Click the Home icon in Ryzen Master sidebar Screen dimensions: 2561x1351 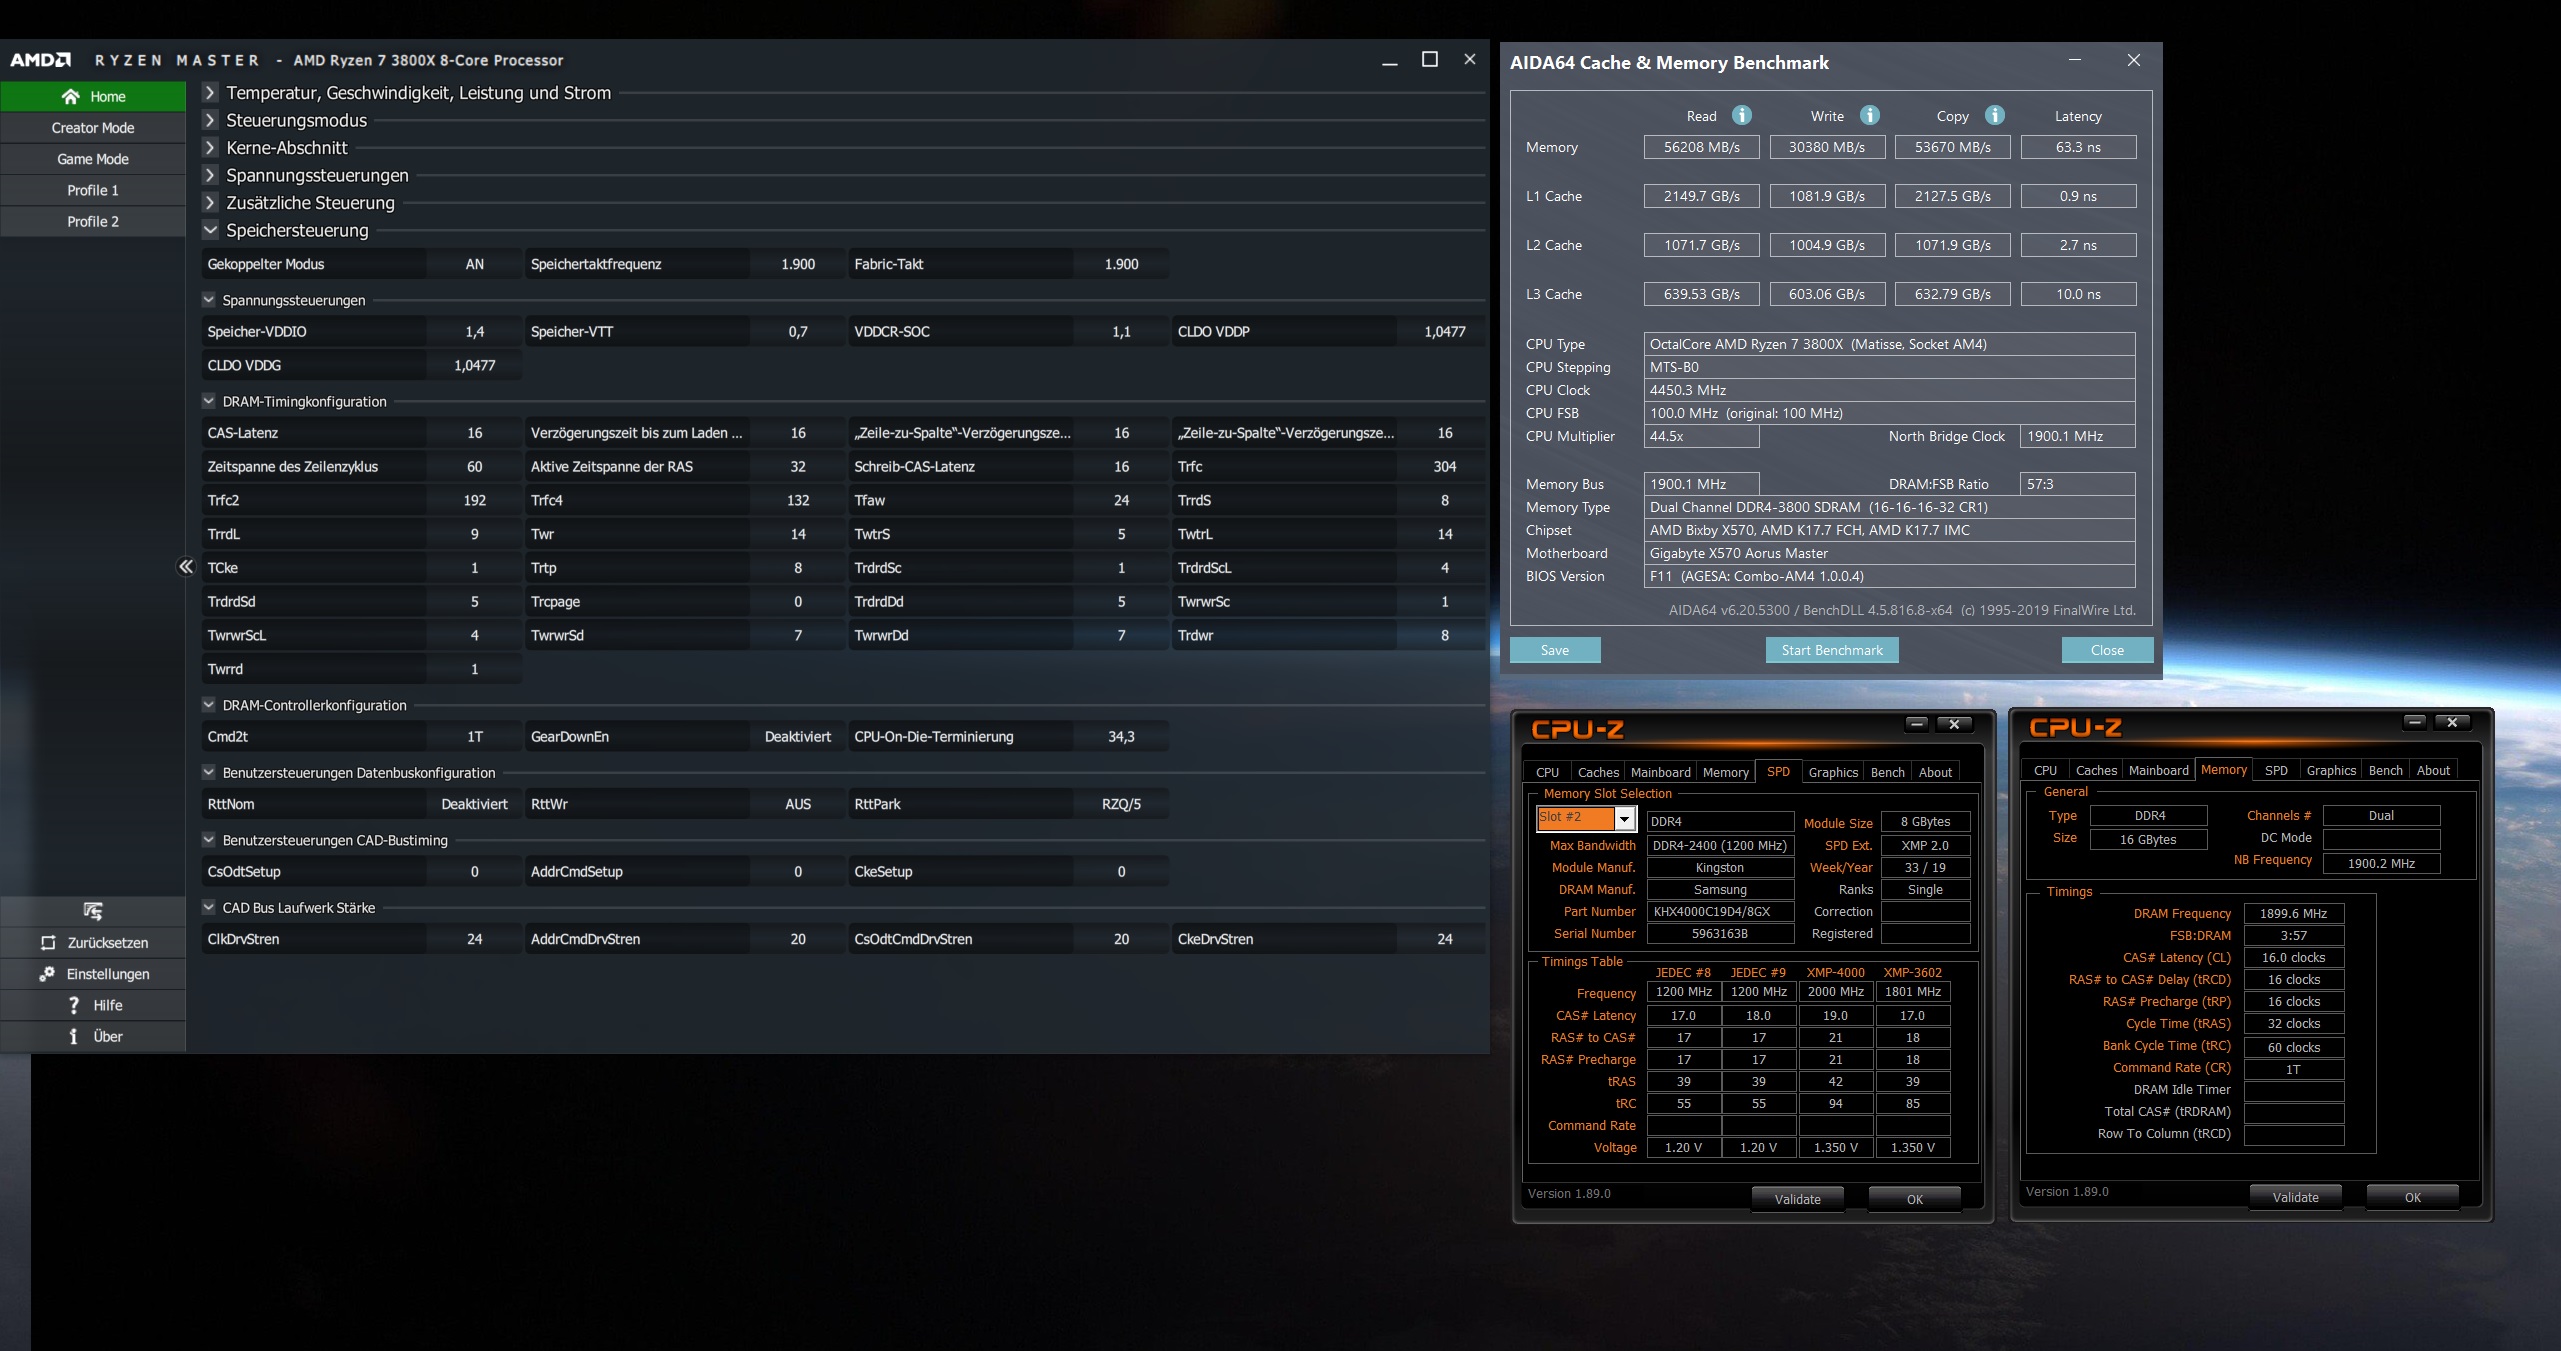coord(70,97)
